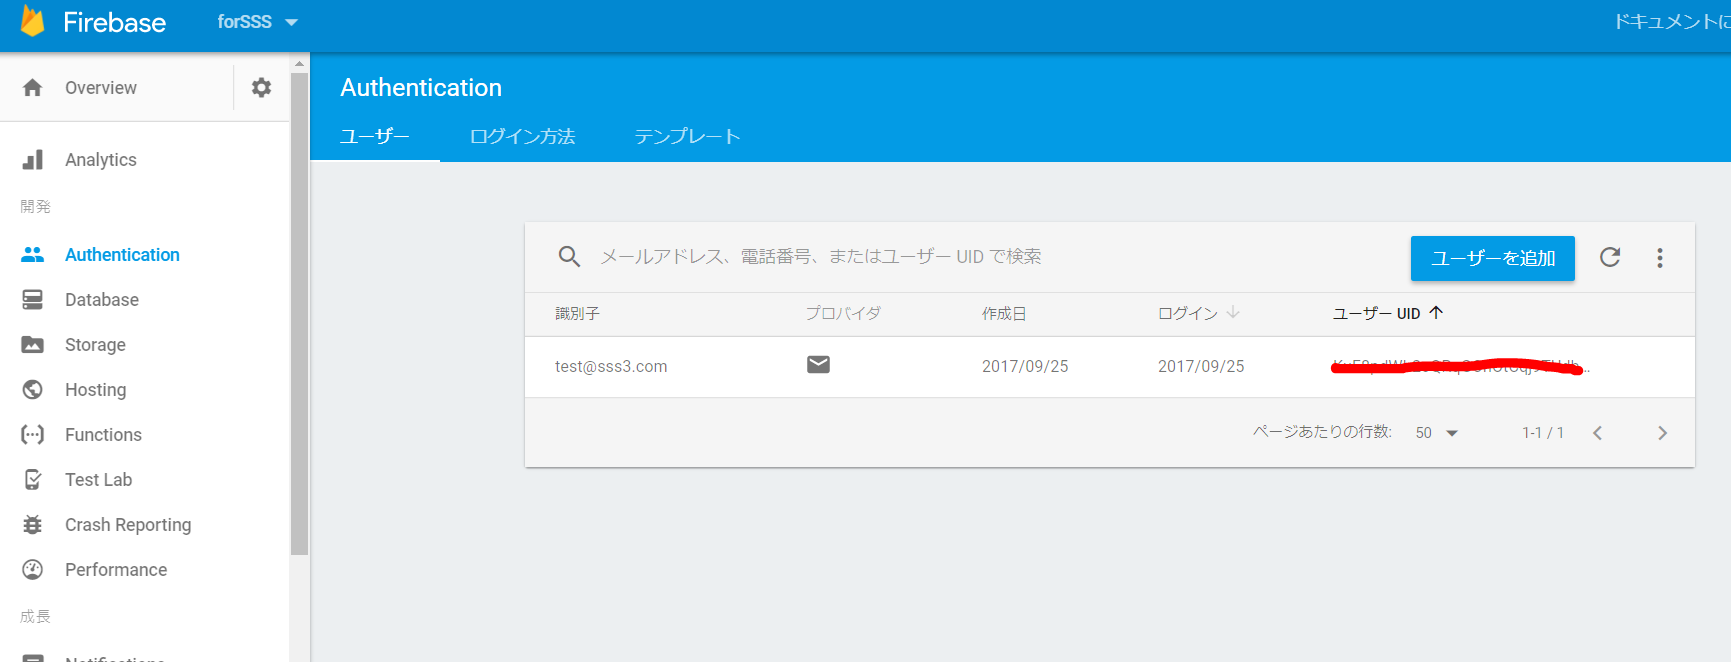The height and width of the screenshot is (662, 1731).
Task: Click the Authentication people icon
Action: click(33, 255)
